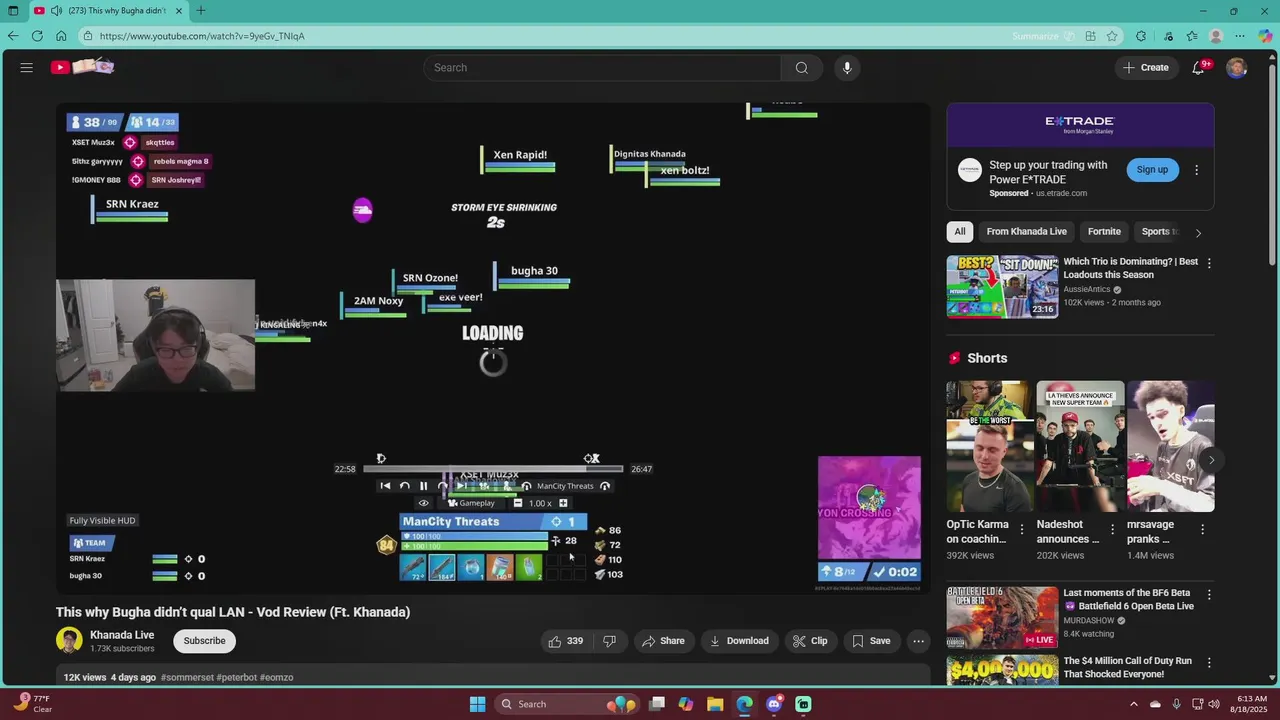Open the browser home page button
Screen dimensions: 1280x720
point(61,36)
